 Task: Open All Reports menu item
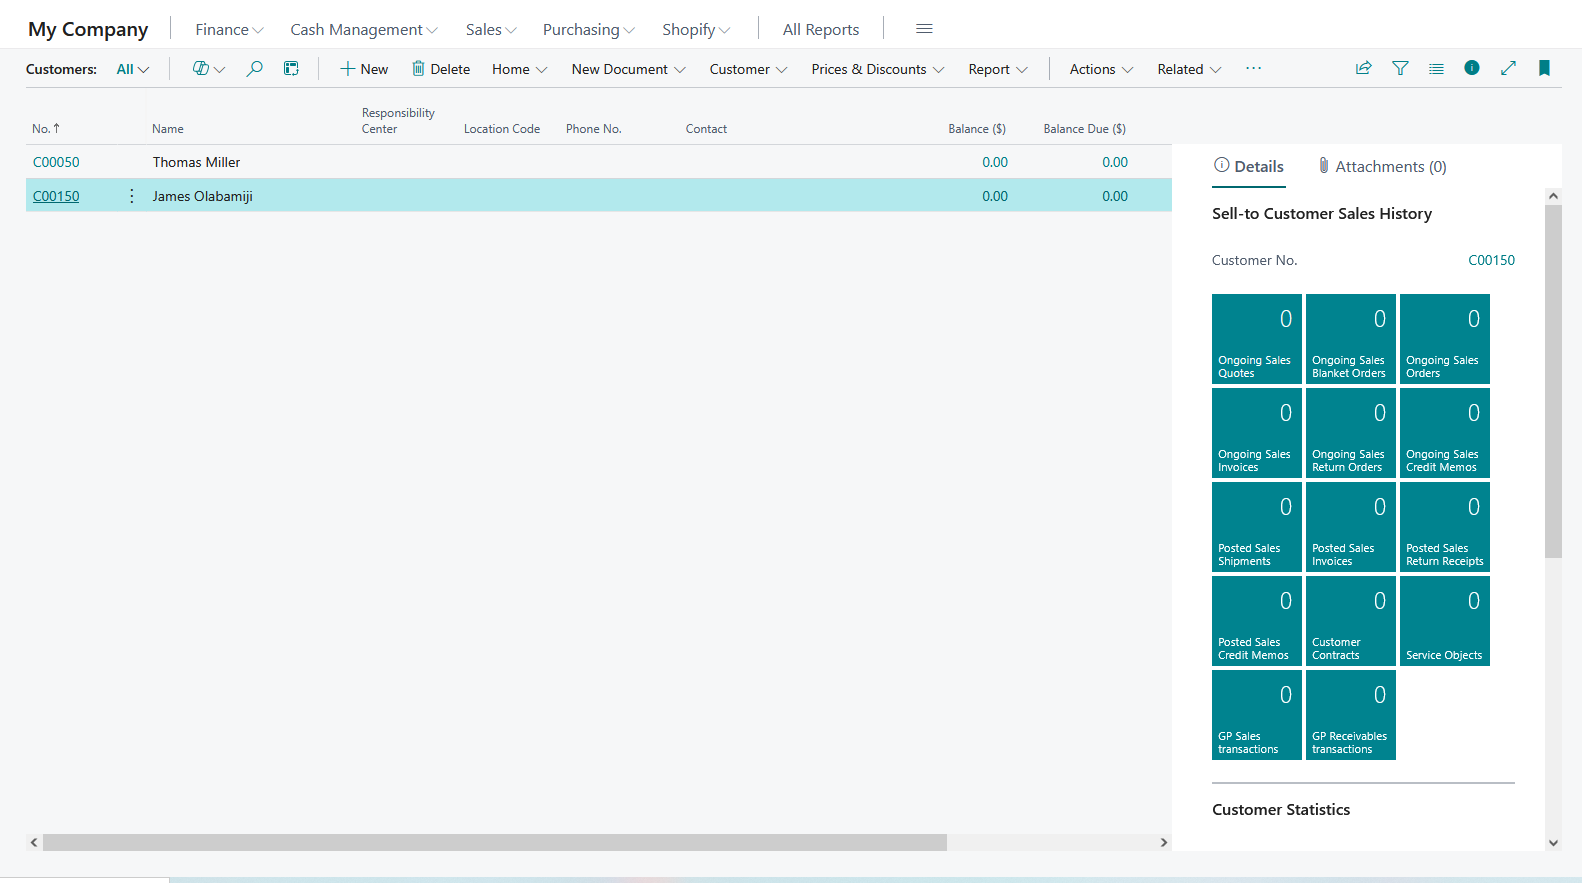point(820,30)
